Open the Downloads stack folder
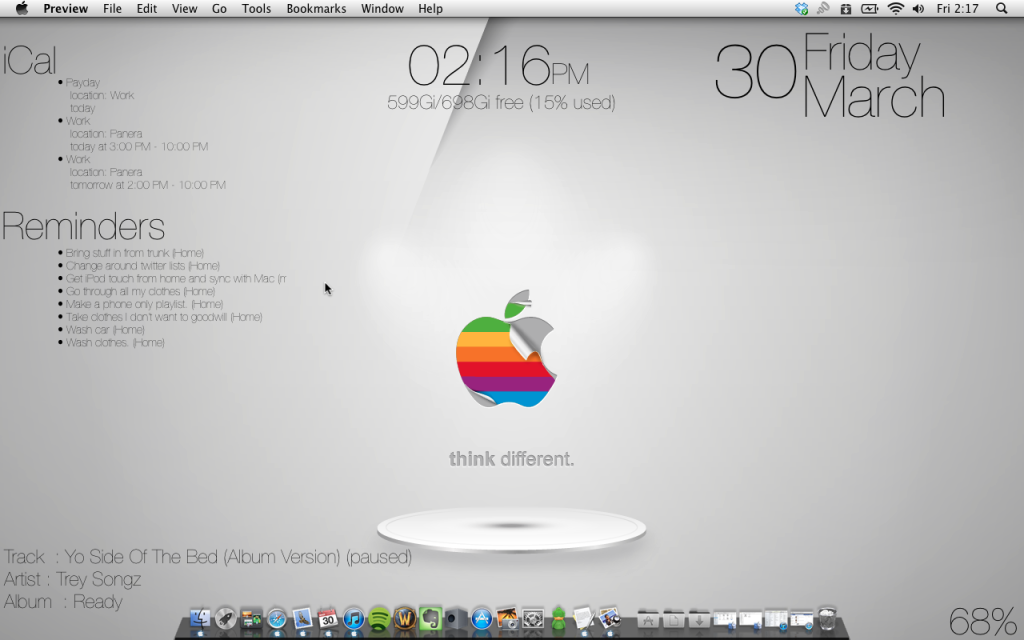Screen dimensions: 1024x640 (700, 620)
